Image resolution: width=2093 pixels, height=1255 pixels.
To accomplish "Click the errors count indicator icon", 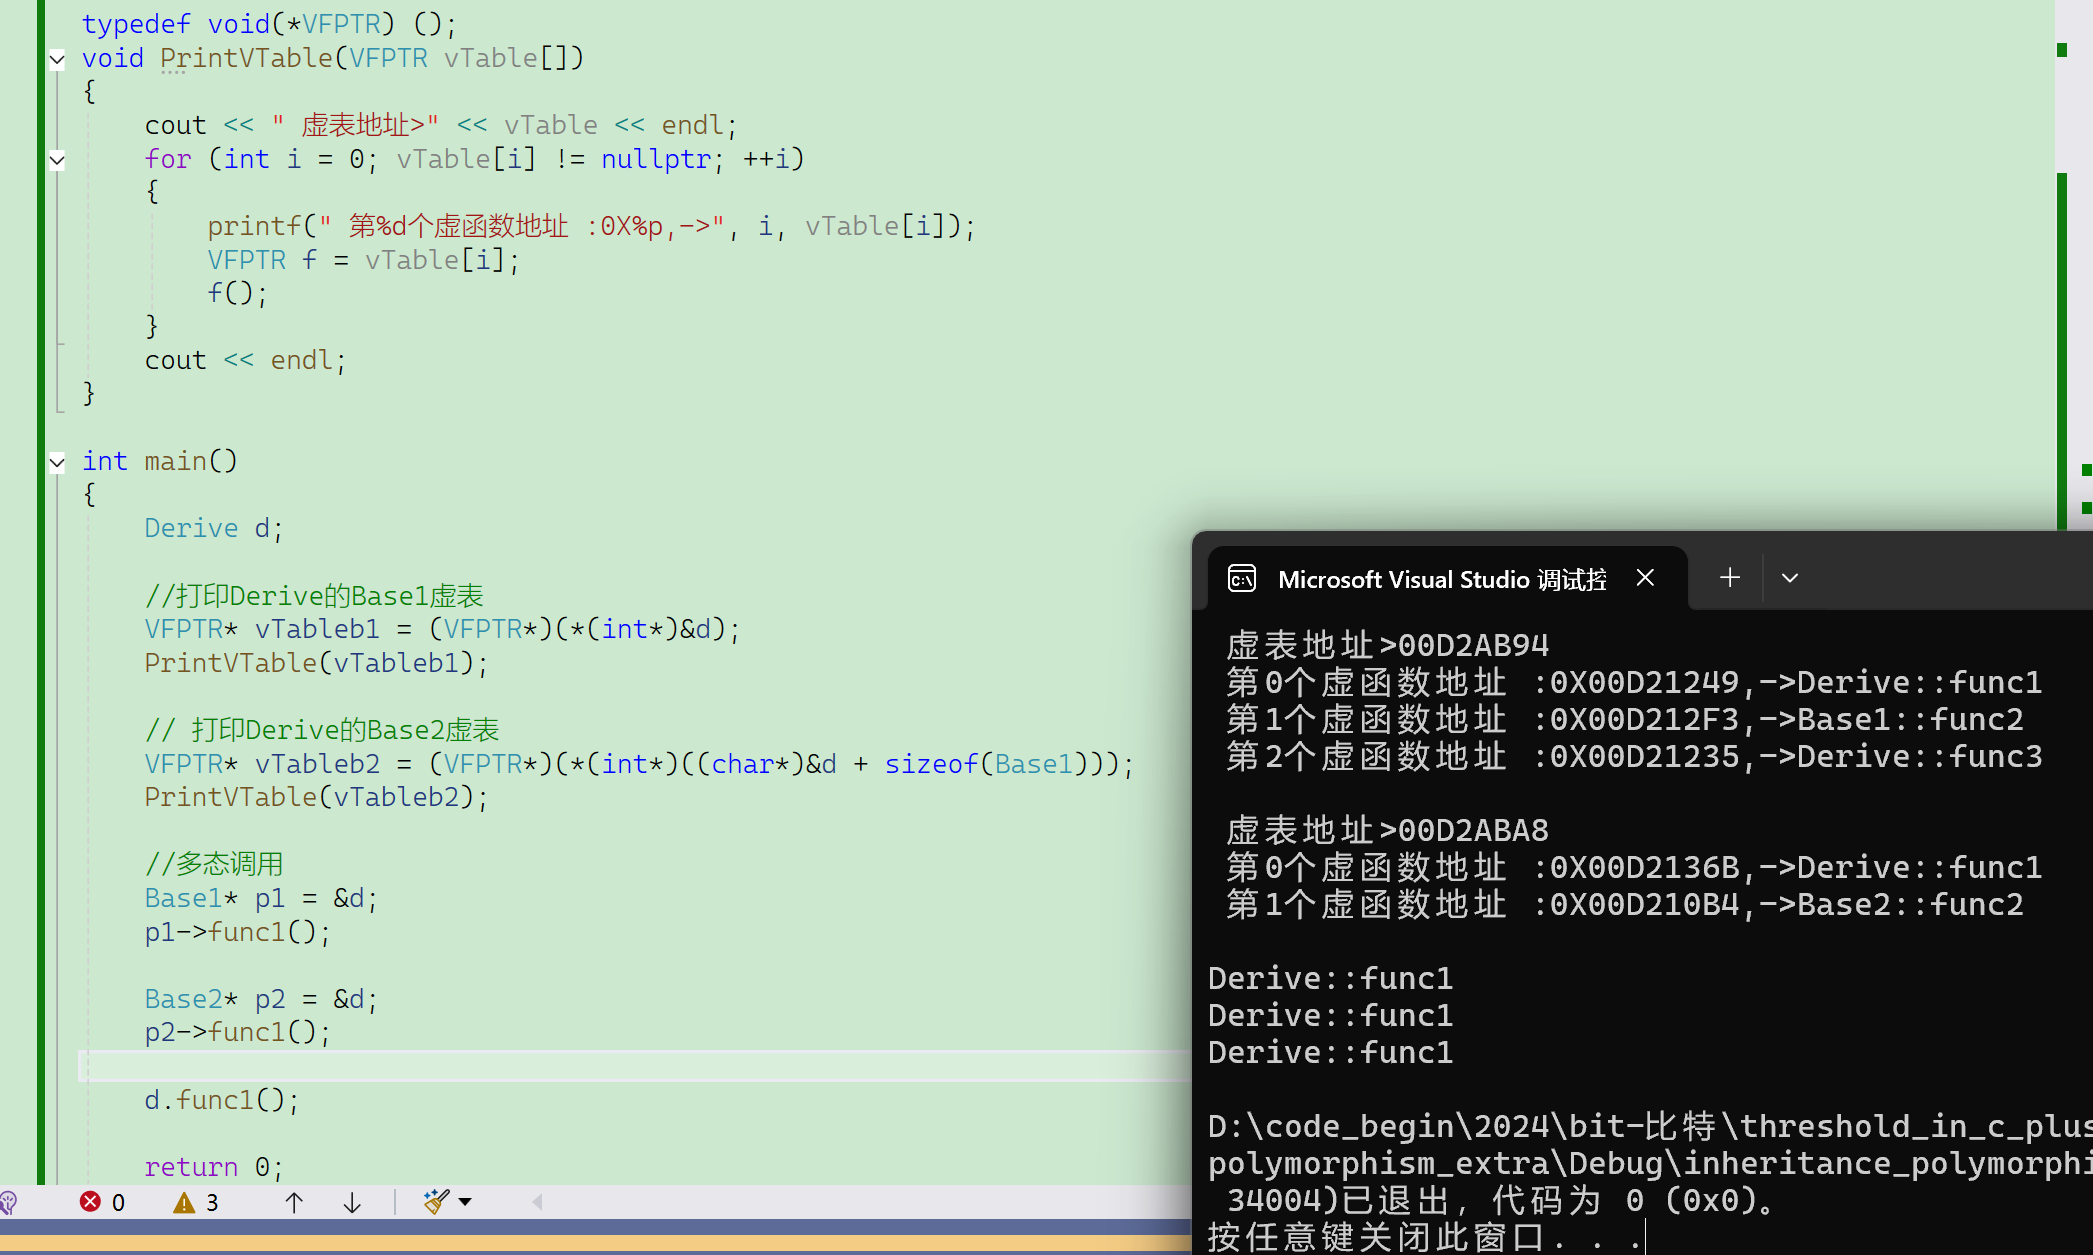I will tap(91, 1202).
